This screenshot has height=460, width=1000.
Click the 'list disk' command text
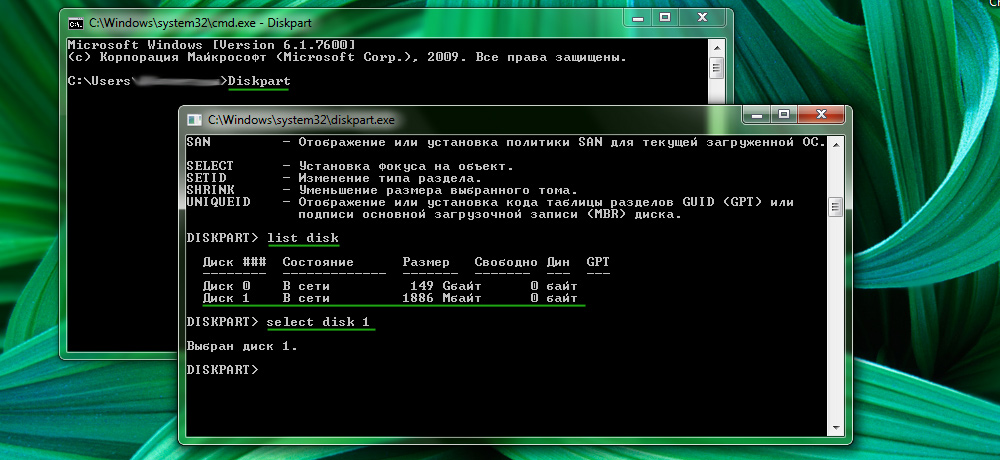pos(303,238)
